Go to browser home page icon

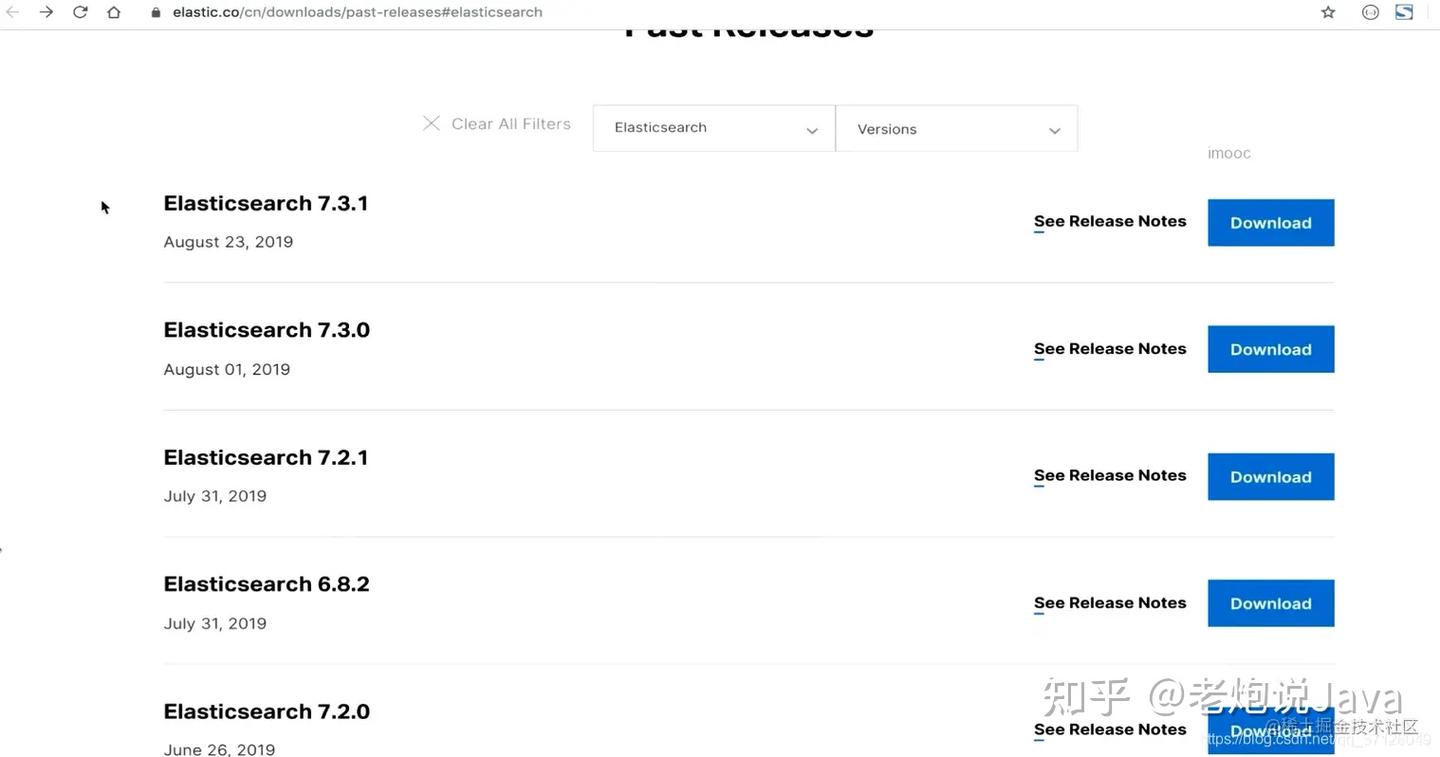(x=114, y=12)
